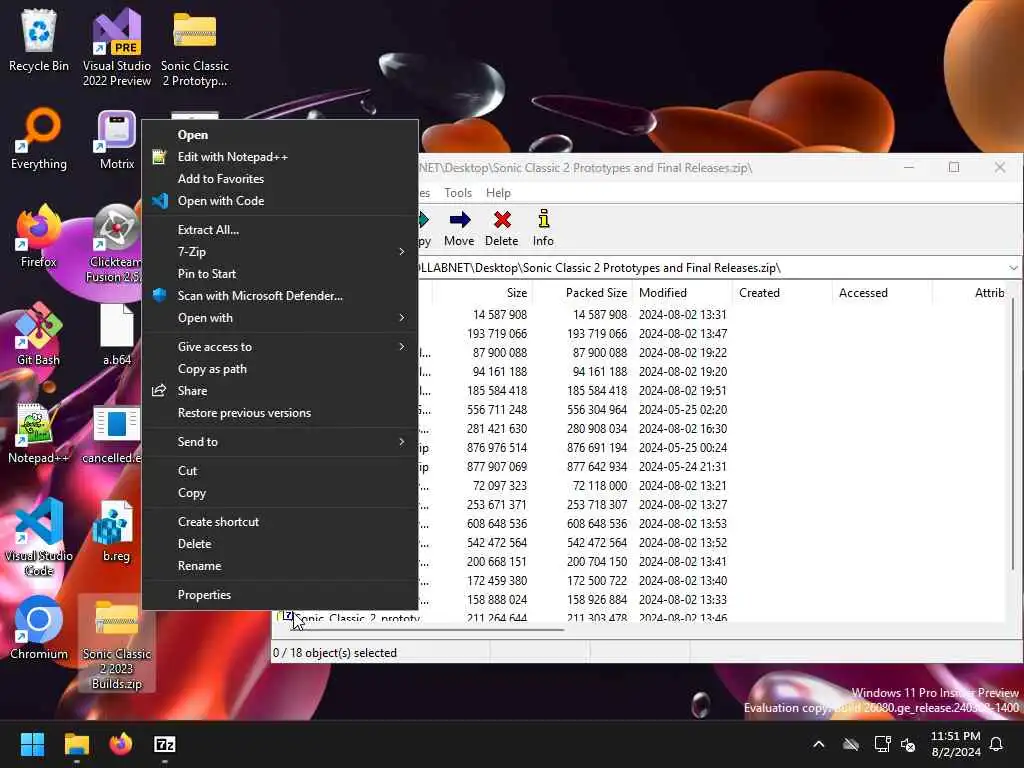
Task: Show hidden tray icons chevron
Action: (x=818, y=744)
